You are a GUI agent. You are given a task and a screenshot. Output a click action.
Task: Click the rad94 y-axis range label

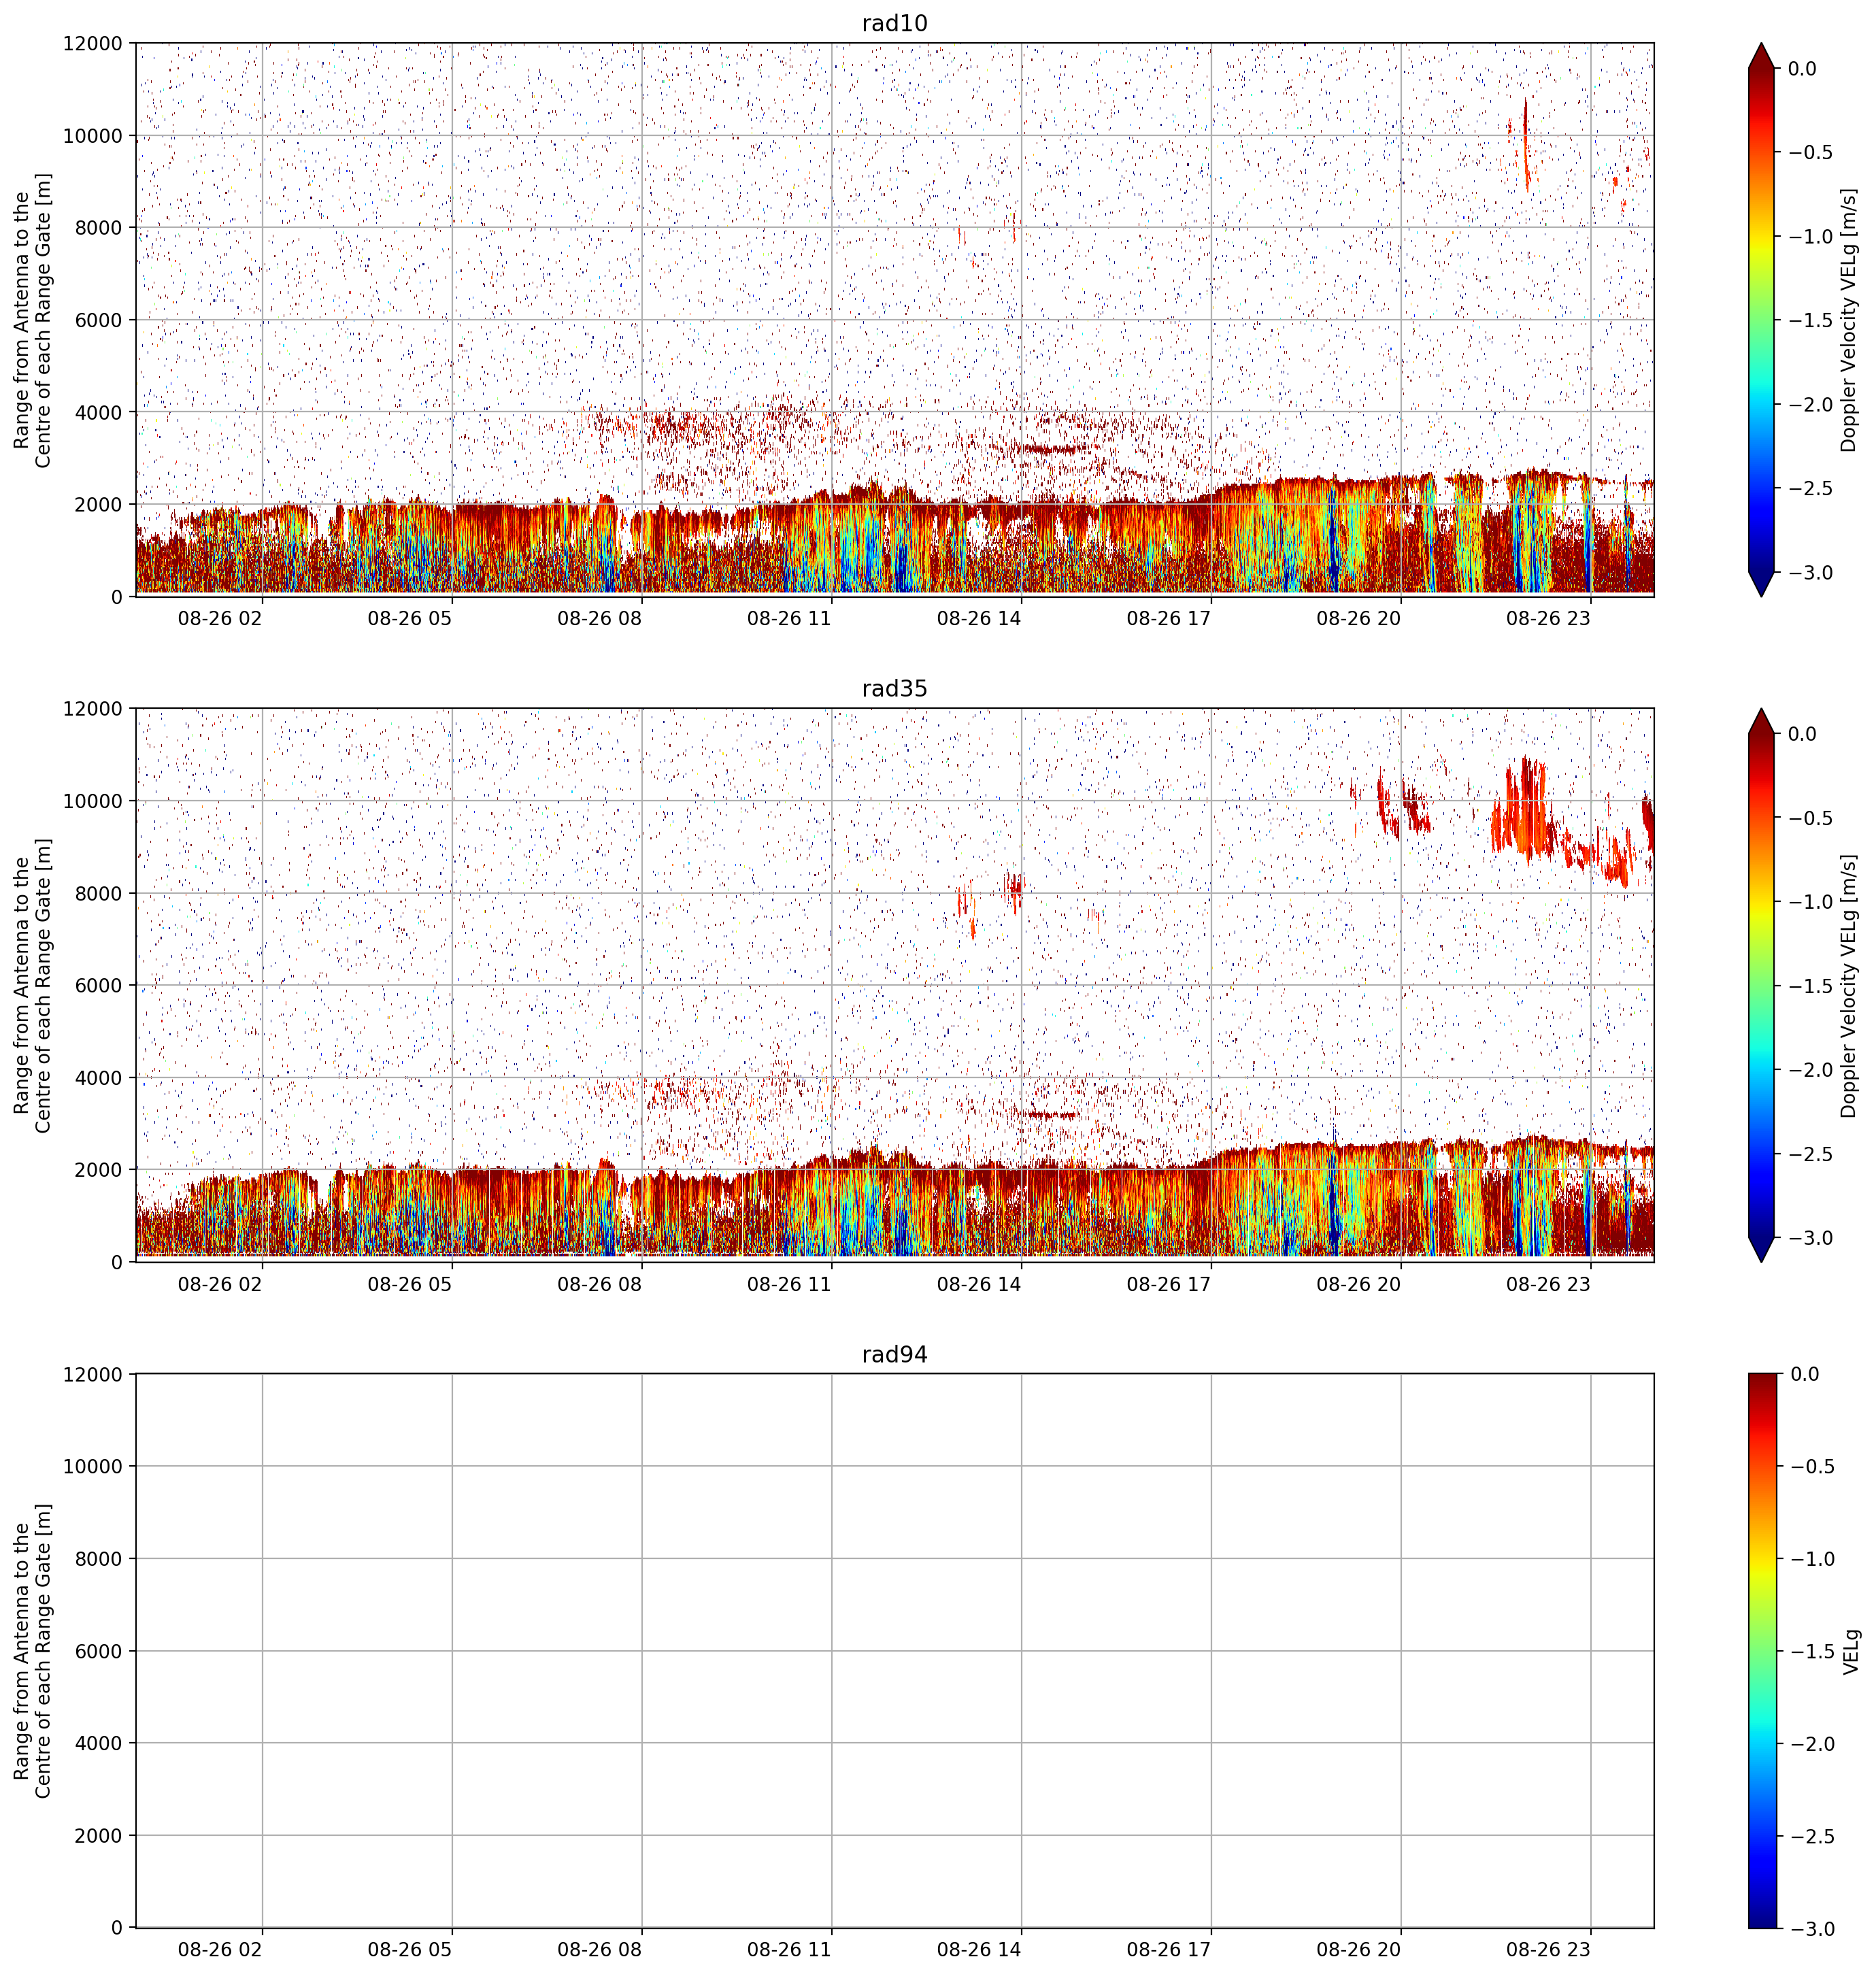[x=32, y=1650]
